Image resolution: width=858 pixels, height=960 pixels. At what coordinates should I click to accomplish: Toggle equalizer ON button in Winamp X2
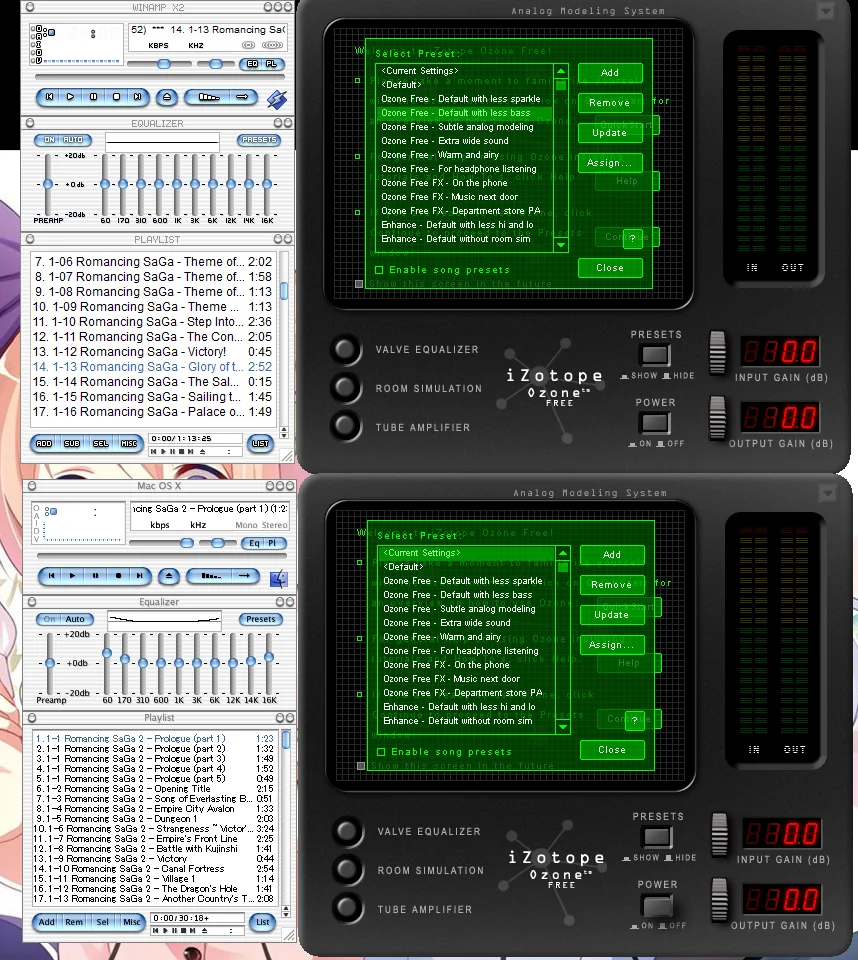(47, 140)
